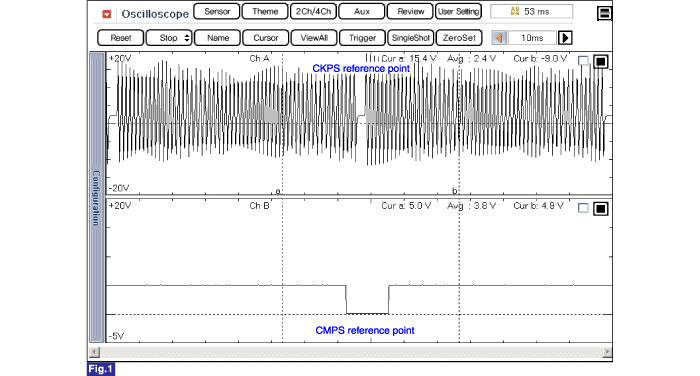This screenshot has height=376, width=700.
Task: Click the red dropdown icon beside Oscilloscope
Action: point(106,14)
